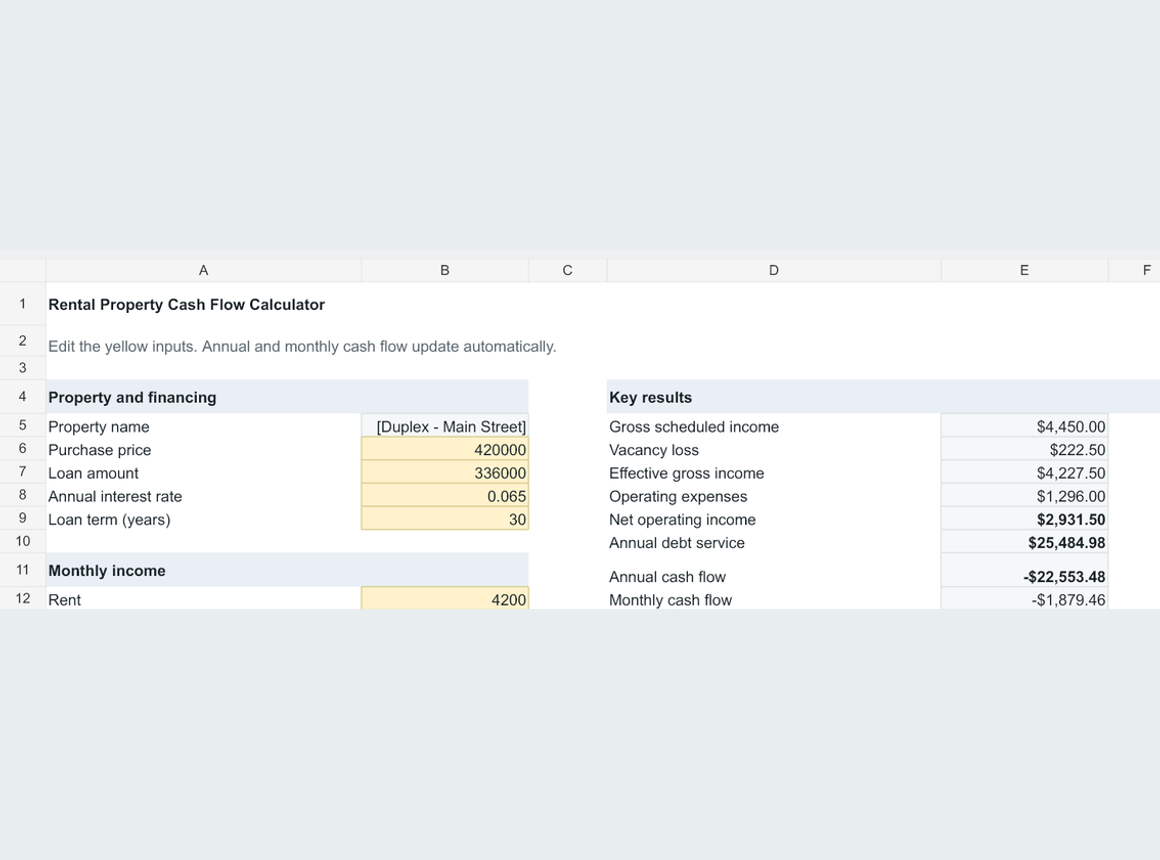The height and width of the screenshot is (860, 1160).
Task: Click column C header
Action: click(567, 270)
